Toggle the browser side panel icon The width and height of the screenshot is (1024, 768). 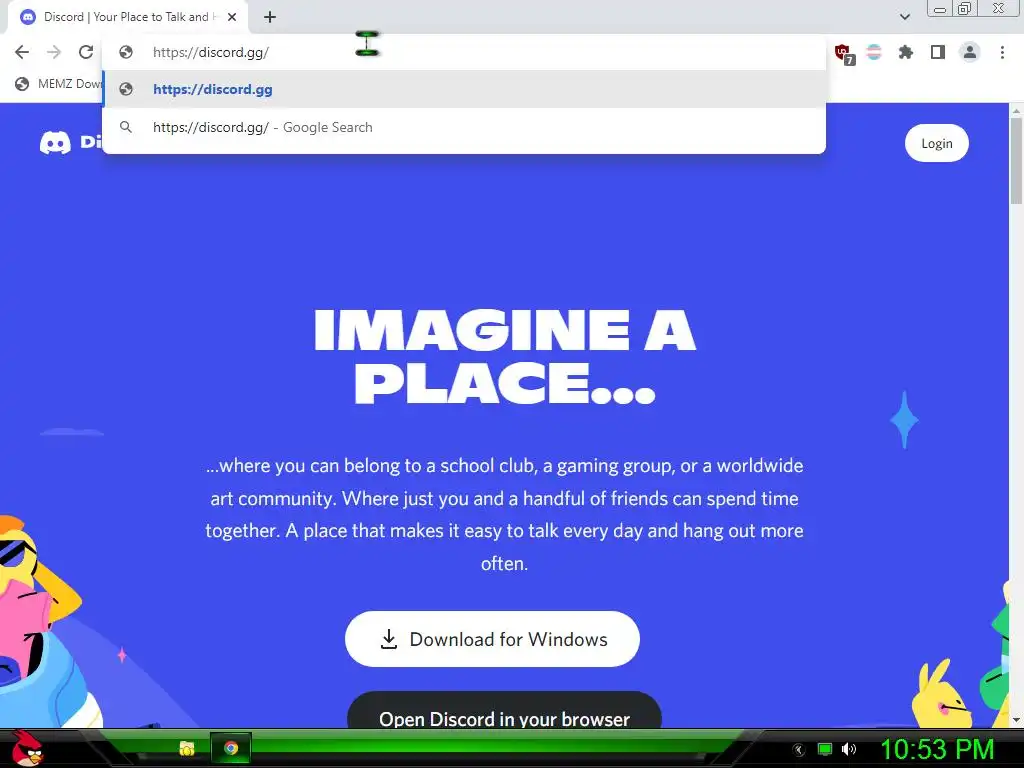[938, 52]
